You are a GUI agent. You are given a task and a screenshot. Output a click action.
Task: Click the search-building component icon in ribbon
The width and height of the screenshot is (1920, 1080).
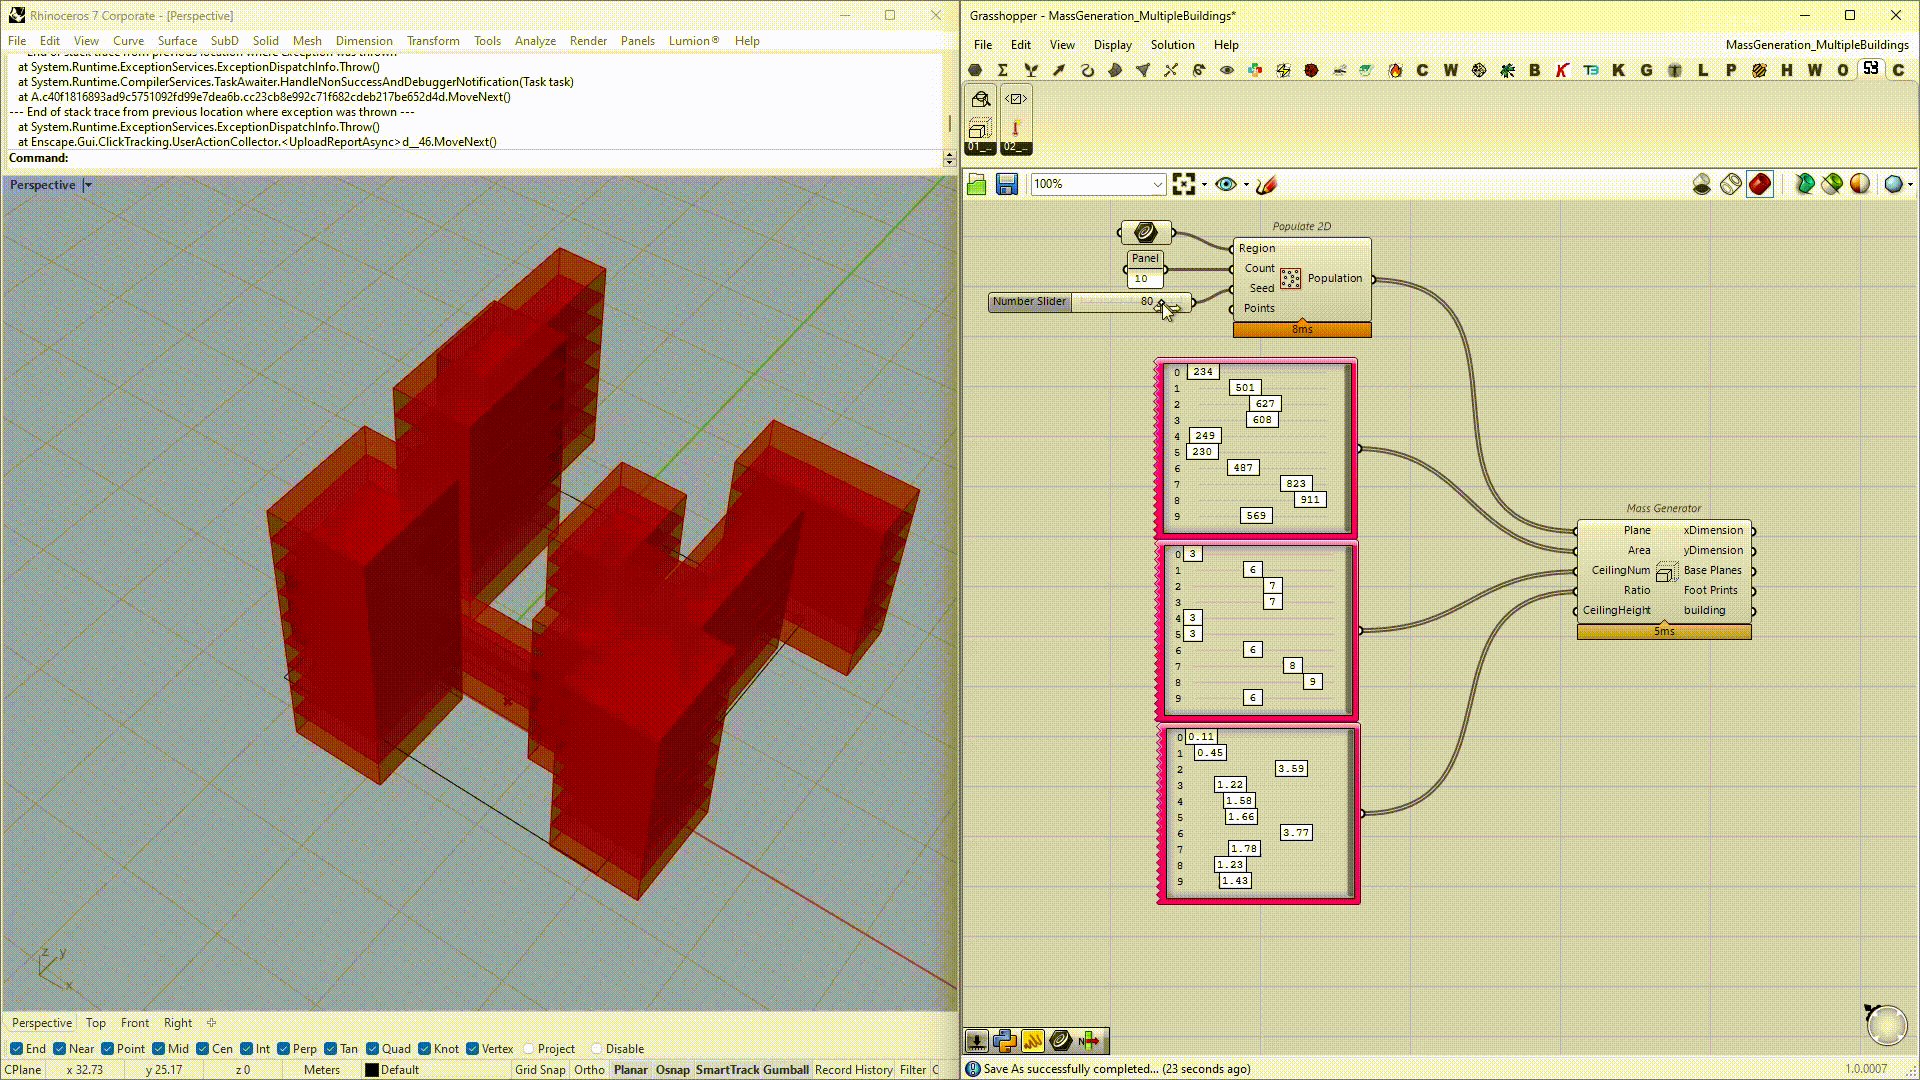[980, 99]
